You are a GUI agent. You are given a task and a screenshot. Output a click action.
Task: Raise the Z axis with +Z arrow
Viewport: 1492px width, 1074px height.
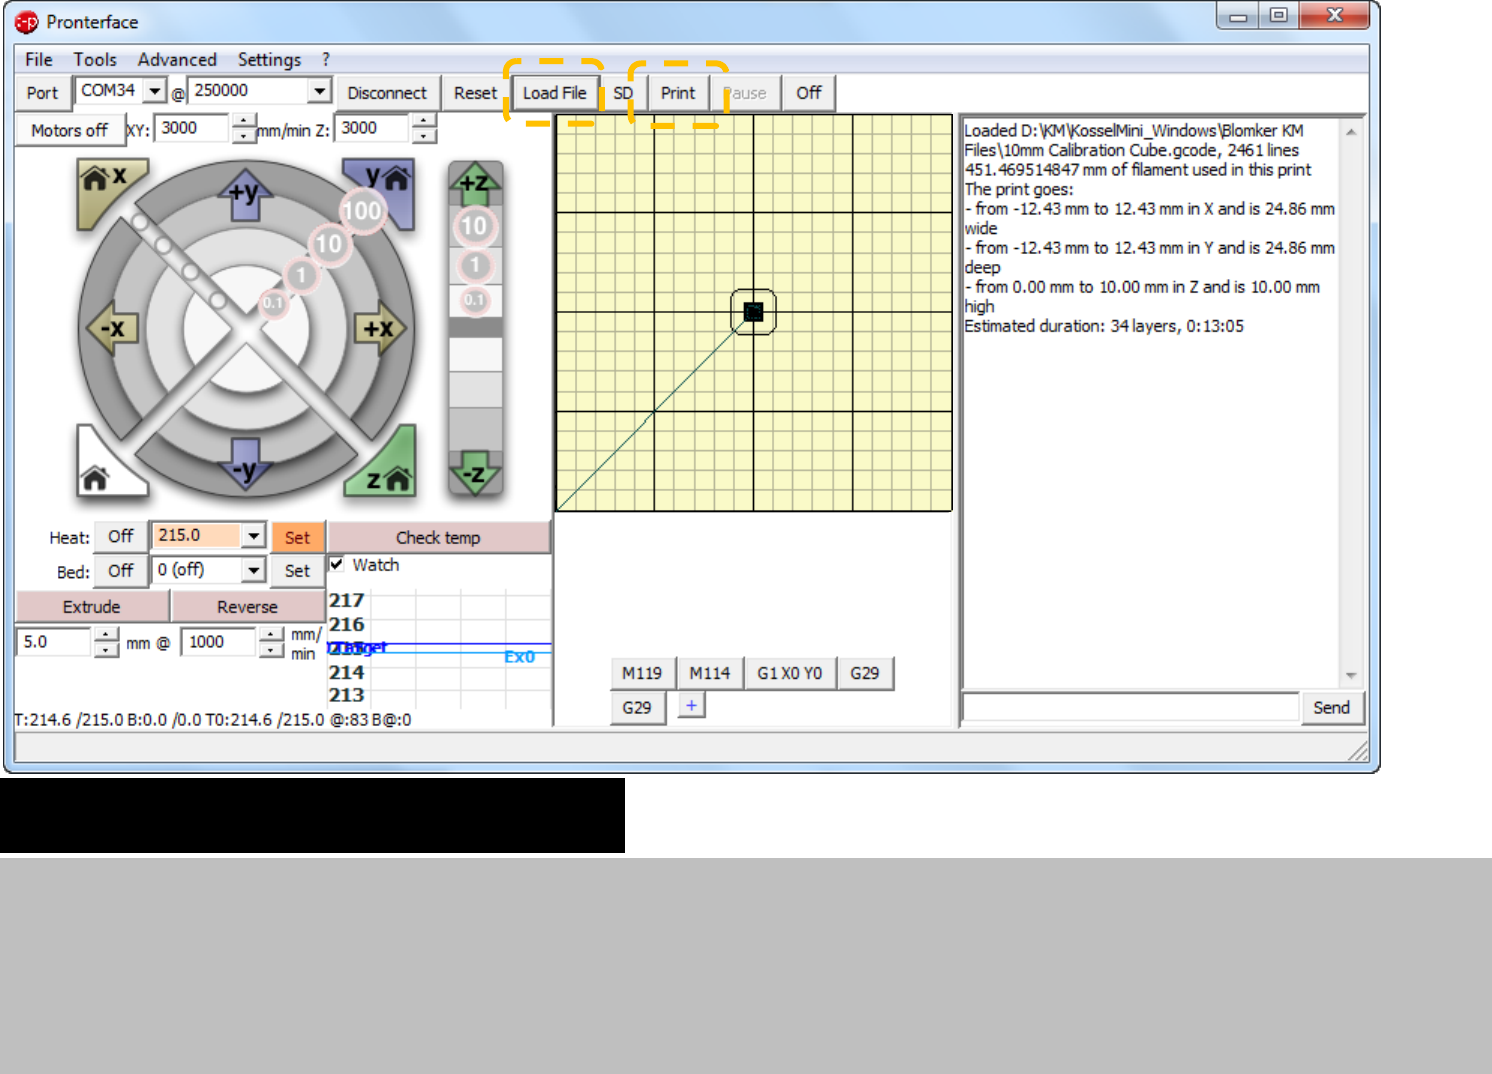point(475,183)
